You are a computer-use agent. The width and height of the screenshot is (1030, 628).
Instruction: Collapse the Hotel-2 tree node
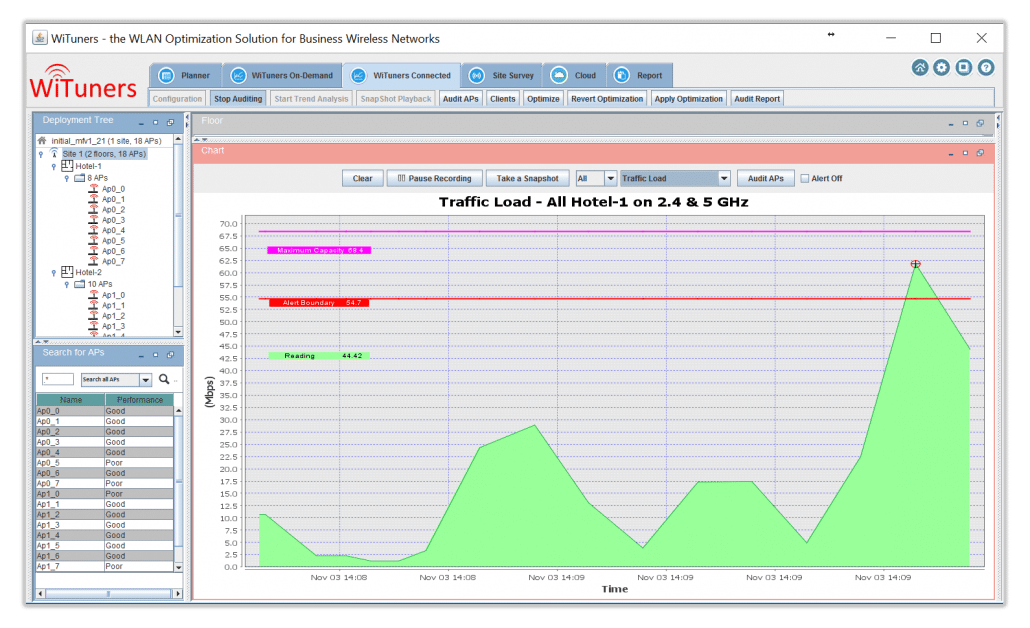[x=54, y=273]
